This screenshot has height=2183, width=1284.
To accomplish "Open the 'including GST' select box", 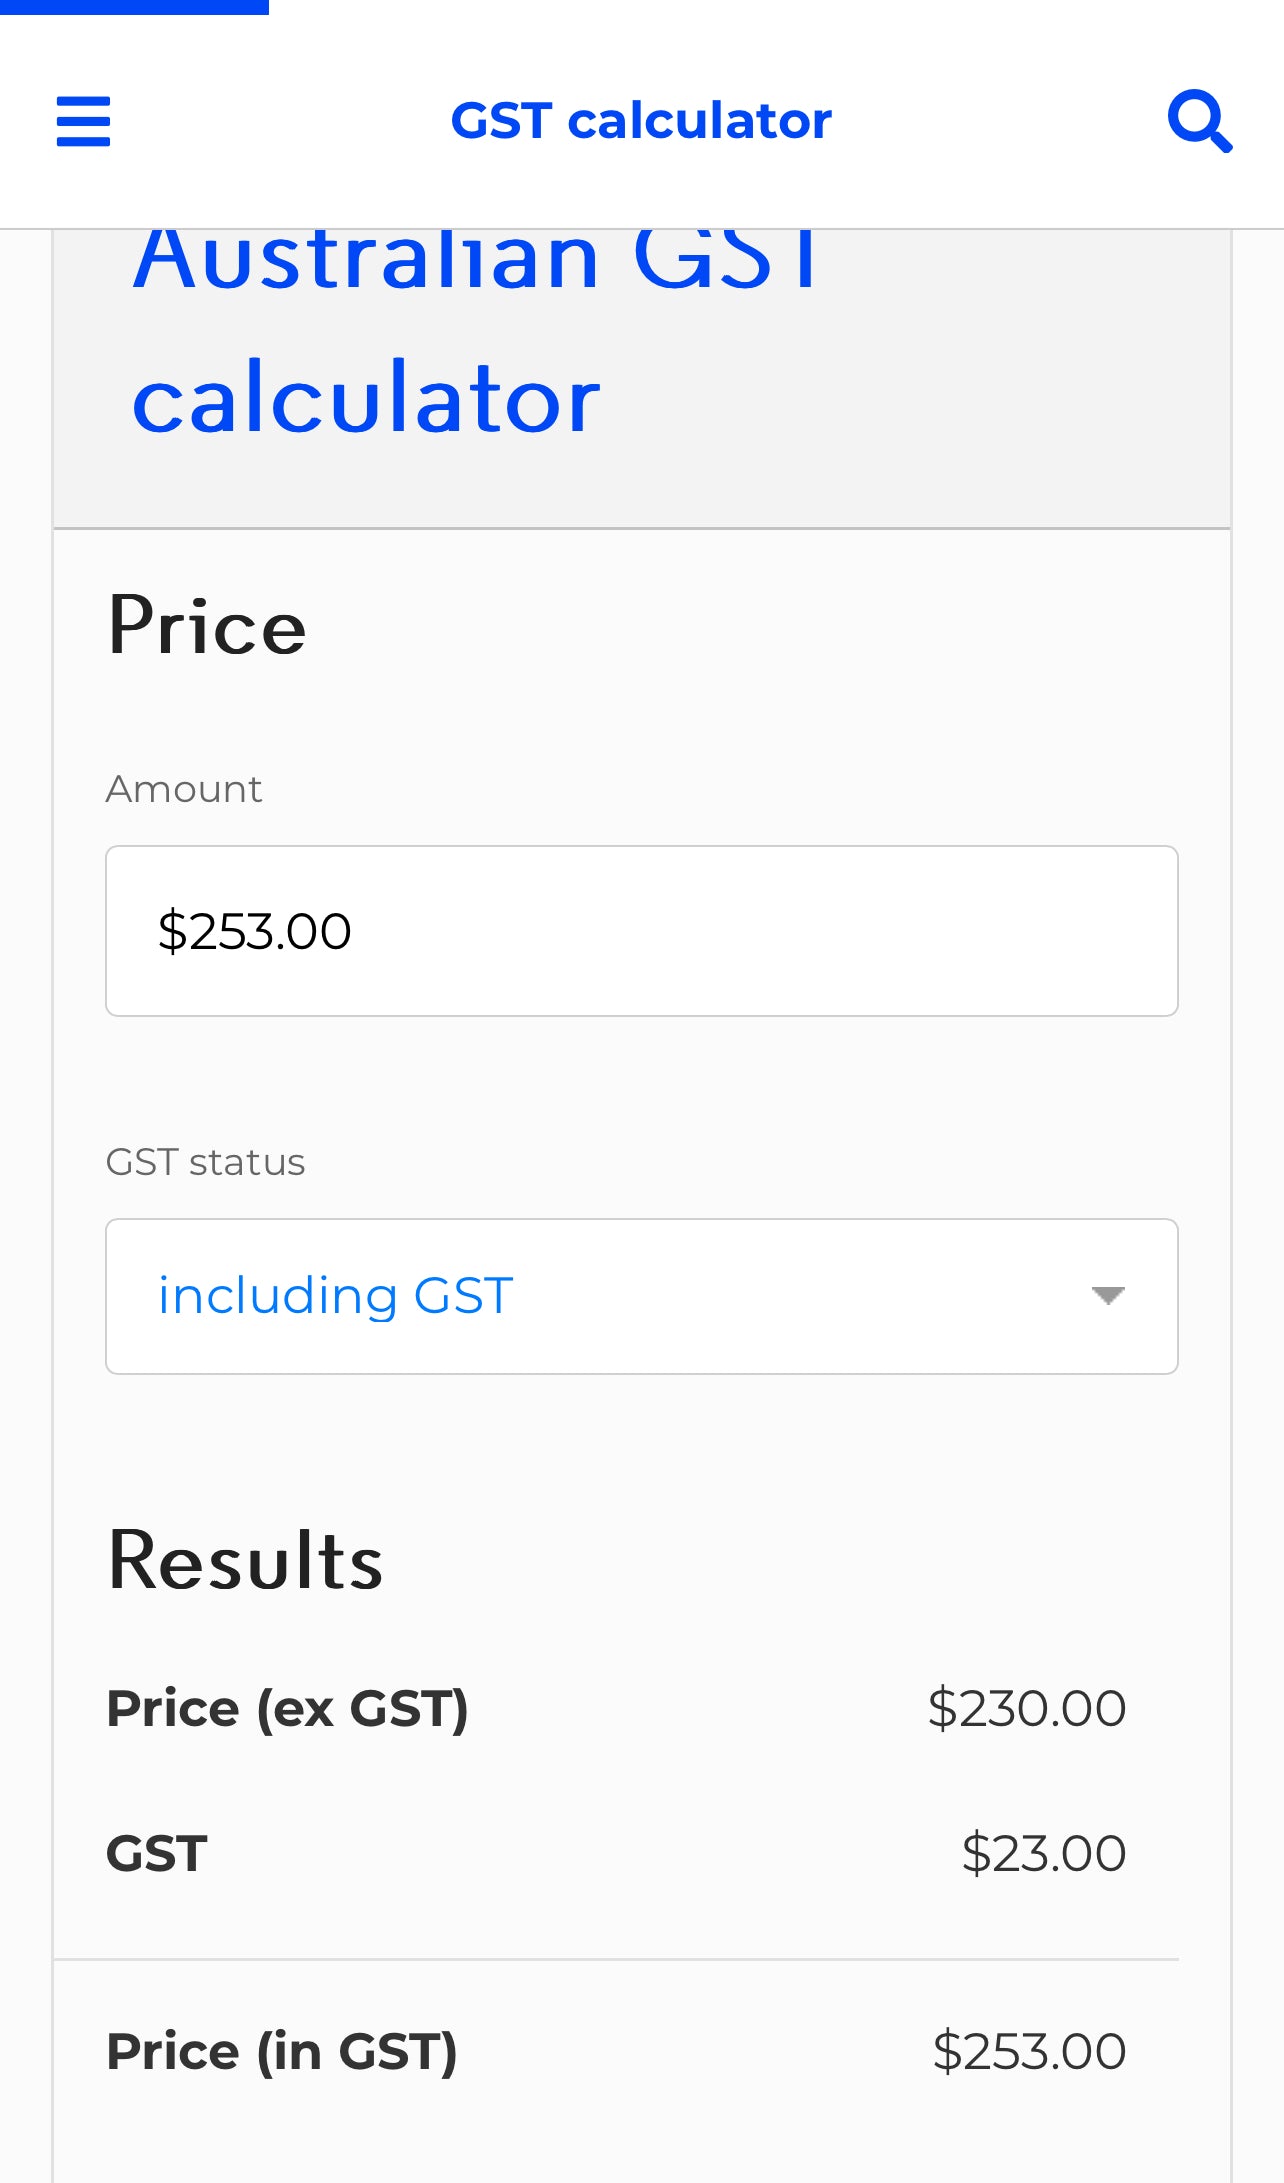I will [x=642, y=1296].
